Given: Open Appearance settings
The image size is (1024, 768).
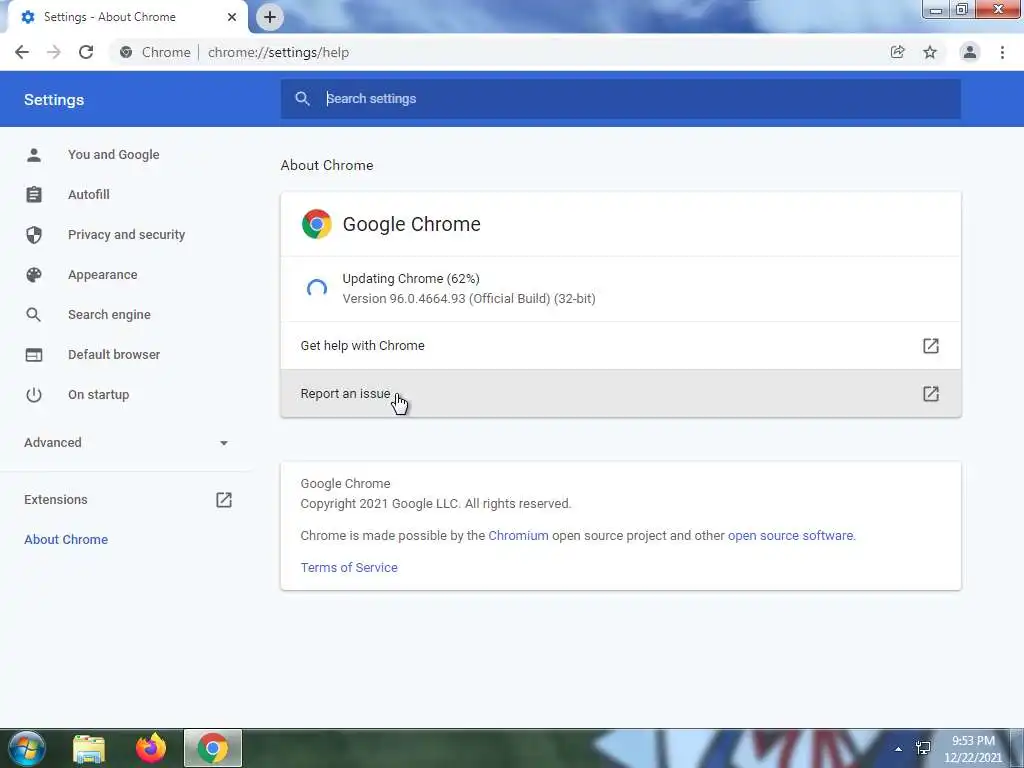Looking at the screenshot, I should coord(103,275).
